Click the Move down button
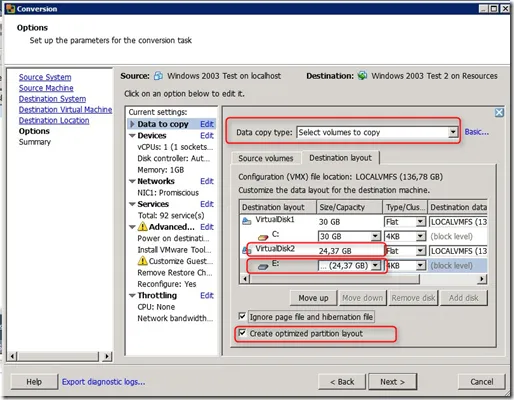The image size is (514, 400). (x=362, y=298)
